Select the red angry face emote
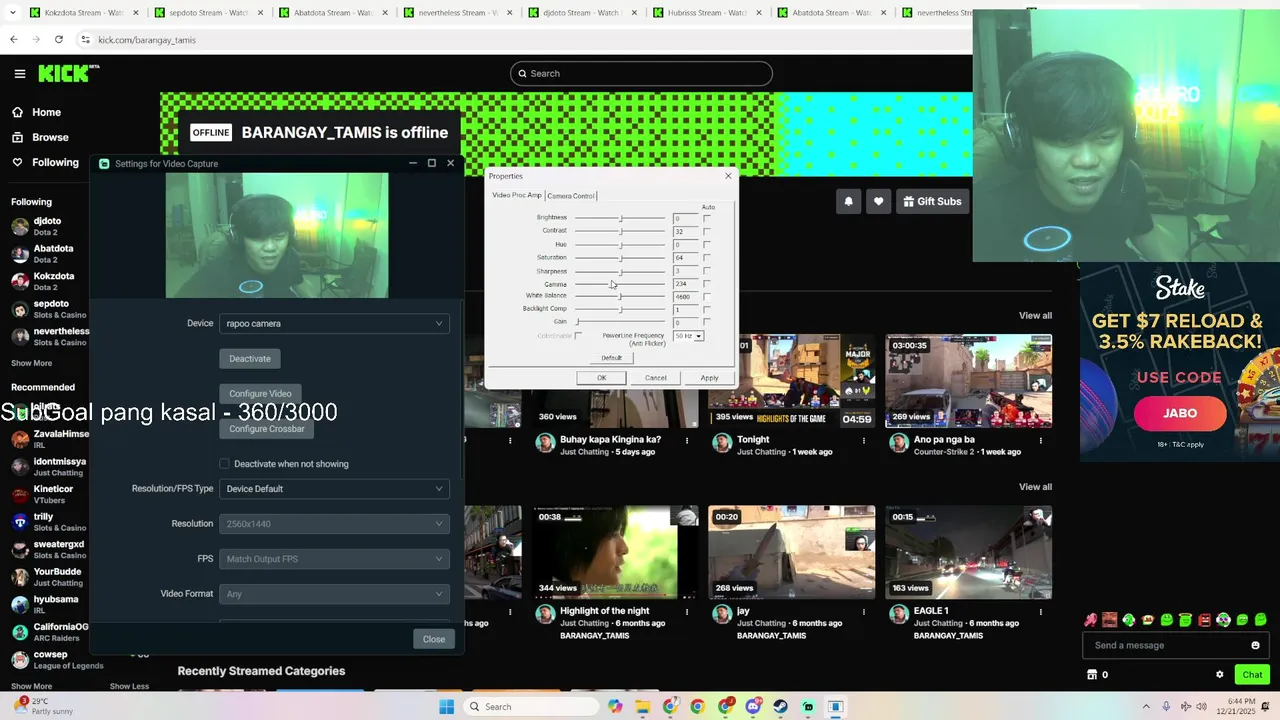Image resolution: width=1280 pixels, height=720 pixels. pyautogui.click(x=1204, y=620)
